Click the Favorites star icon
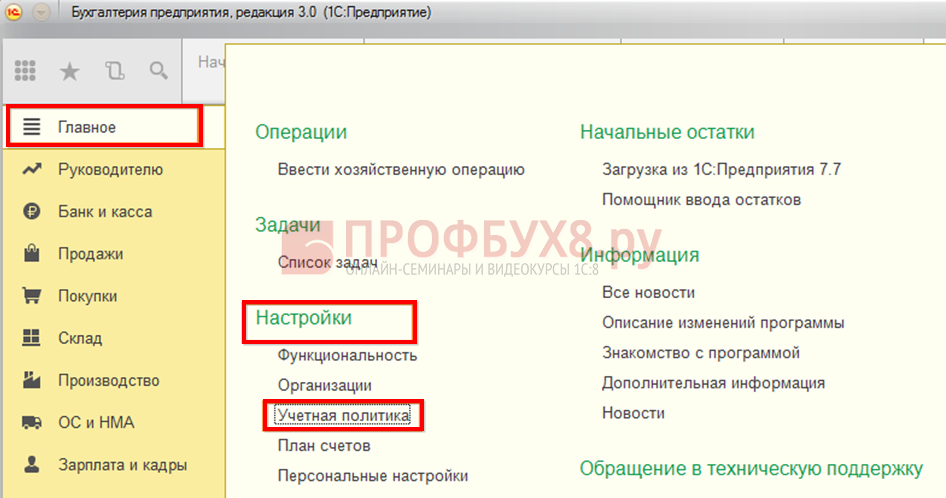The width and height of the screenshot is (946, 498). pos(70,71)
